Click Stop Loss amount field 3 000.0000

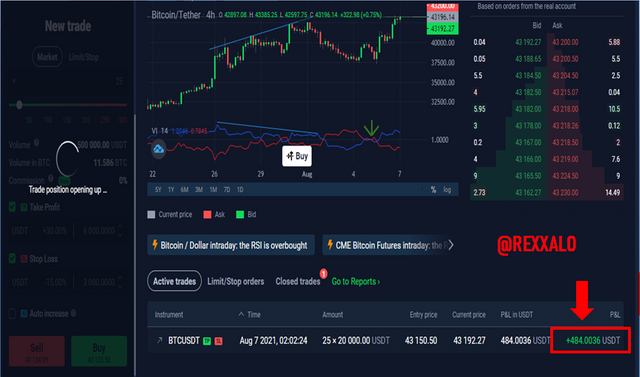click(99, 282)
